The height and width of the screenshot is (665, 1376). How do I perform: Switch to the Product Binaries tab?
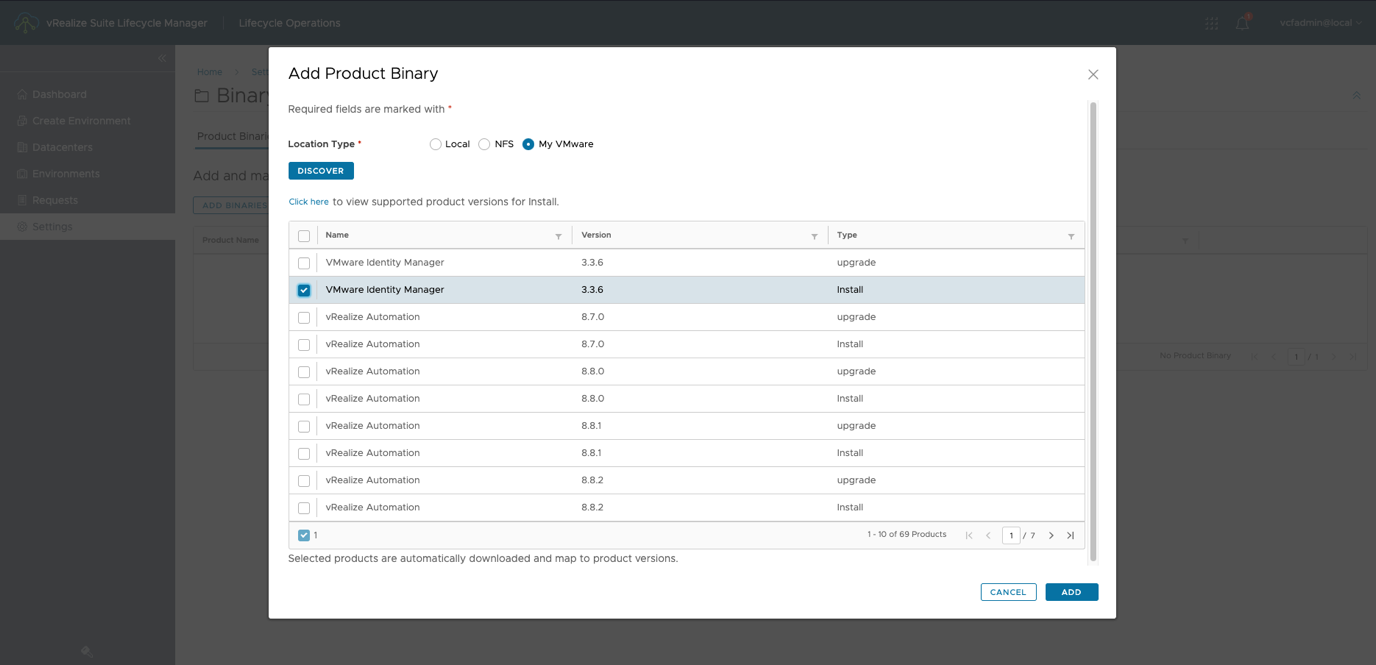coord(232,137)
